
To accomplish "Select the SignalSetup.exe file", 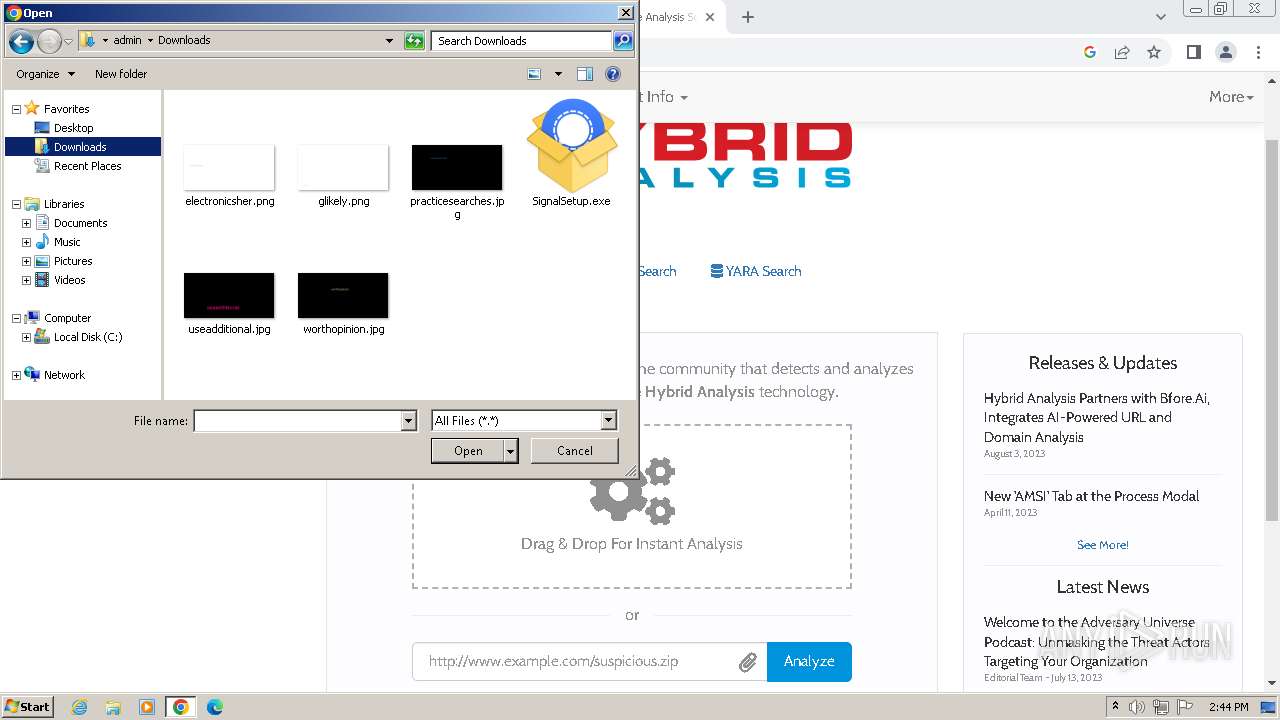I will click(x=571, y=153).
